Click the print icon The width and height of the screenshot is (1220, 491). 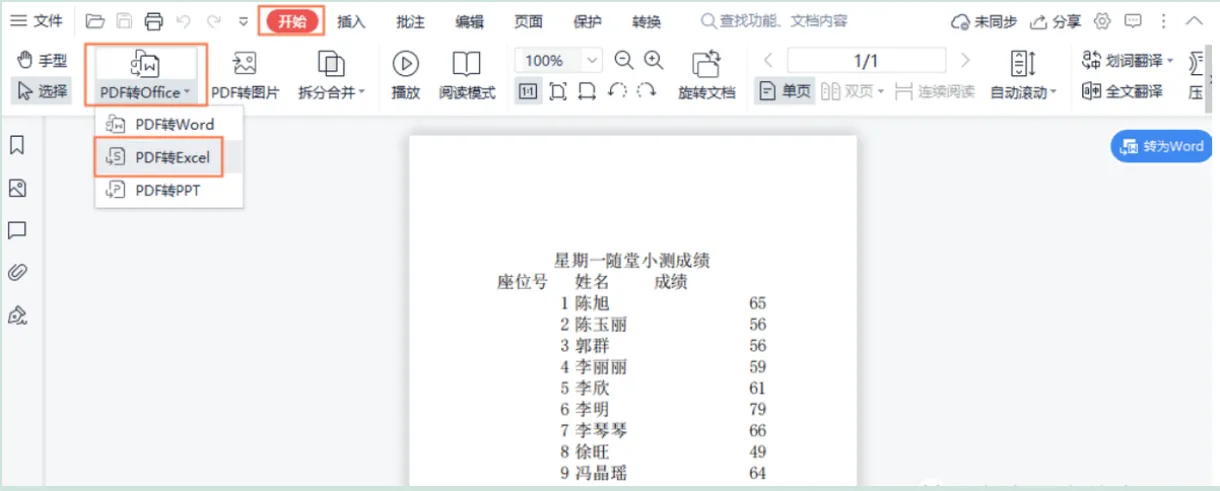point(153,21)
